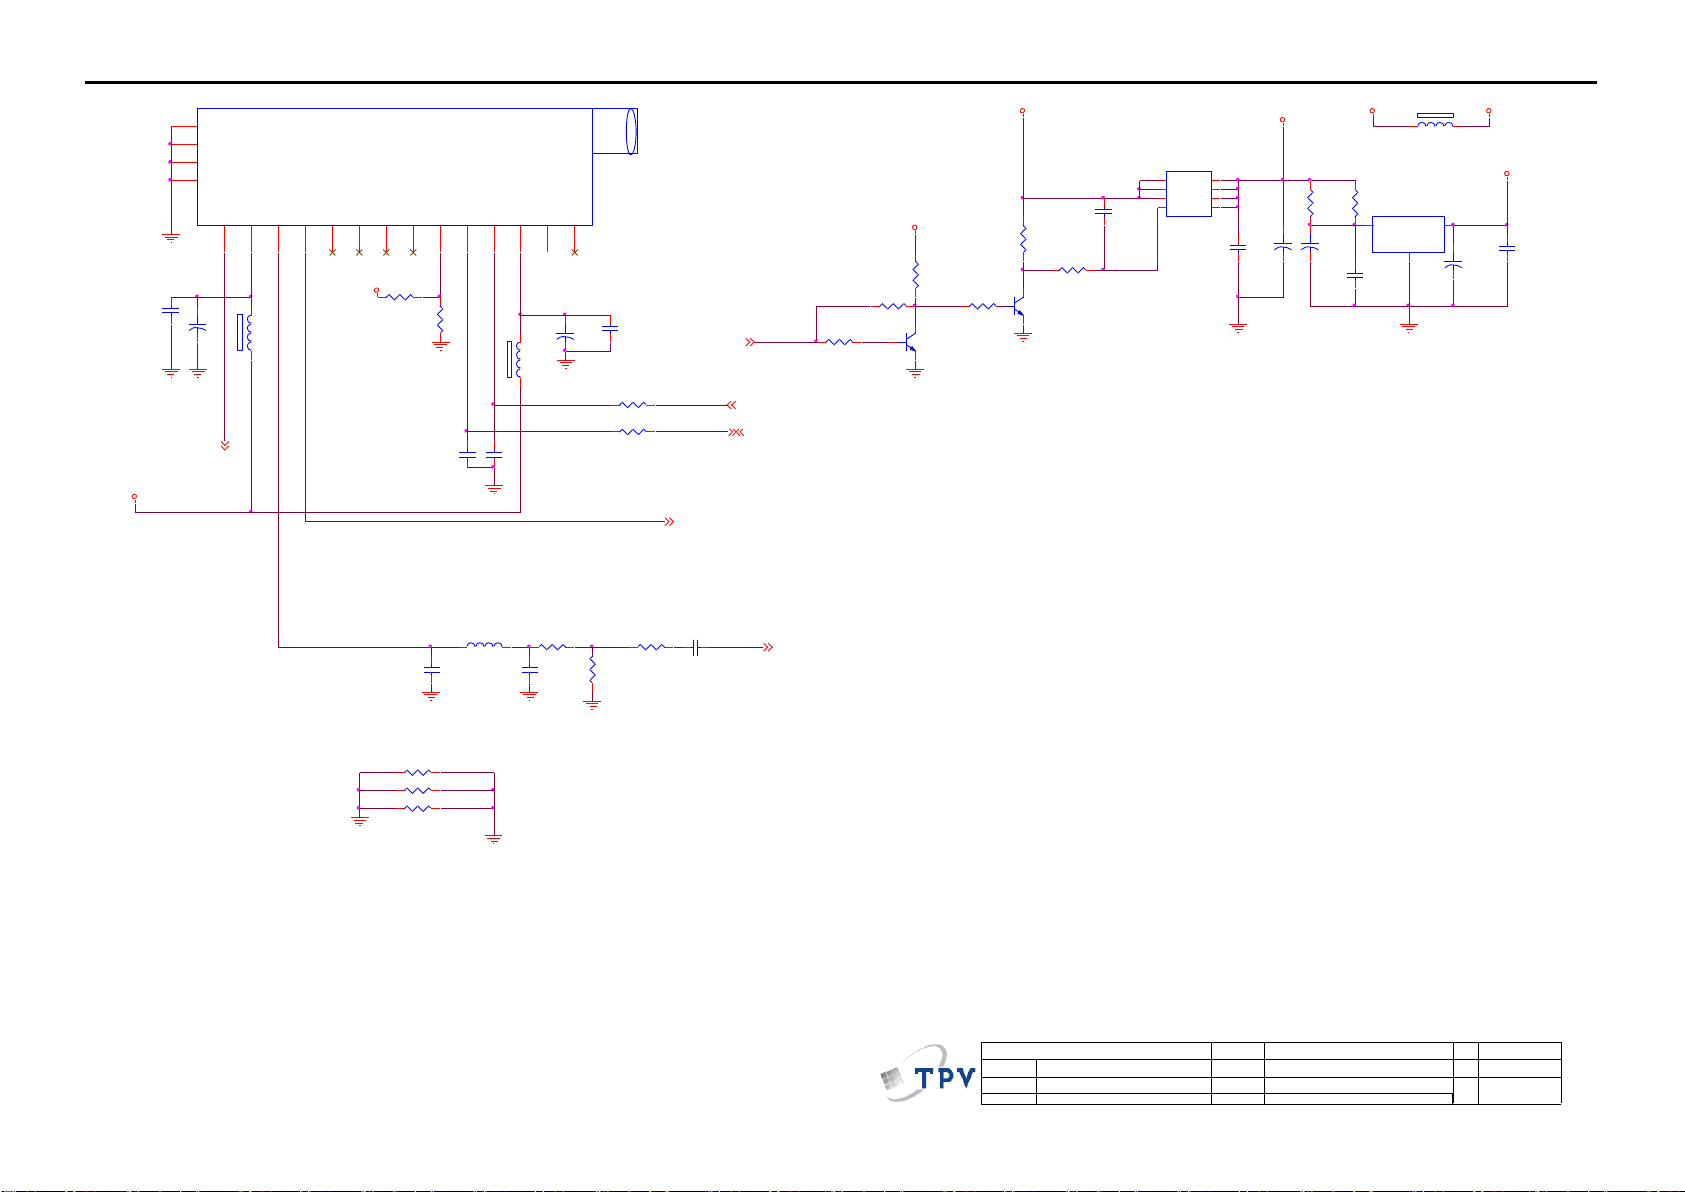Select the ferrite inductor between two top-right terminals
The image size is (1685, 1192).
[1435, 120]
